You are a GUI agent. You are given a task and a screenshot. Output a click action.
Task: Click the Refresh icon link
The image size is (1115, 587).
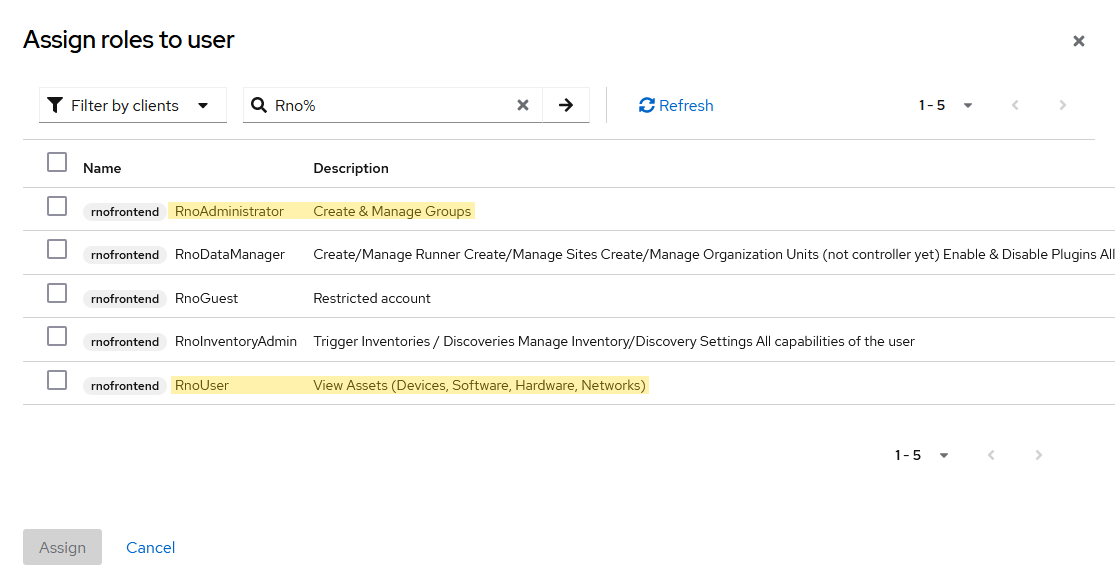tap(676, 105)
